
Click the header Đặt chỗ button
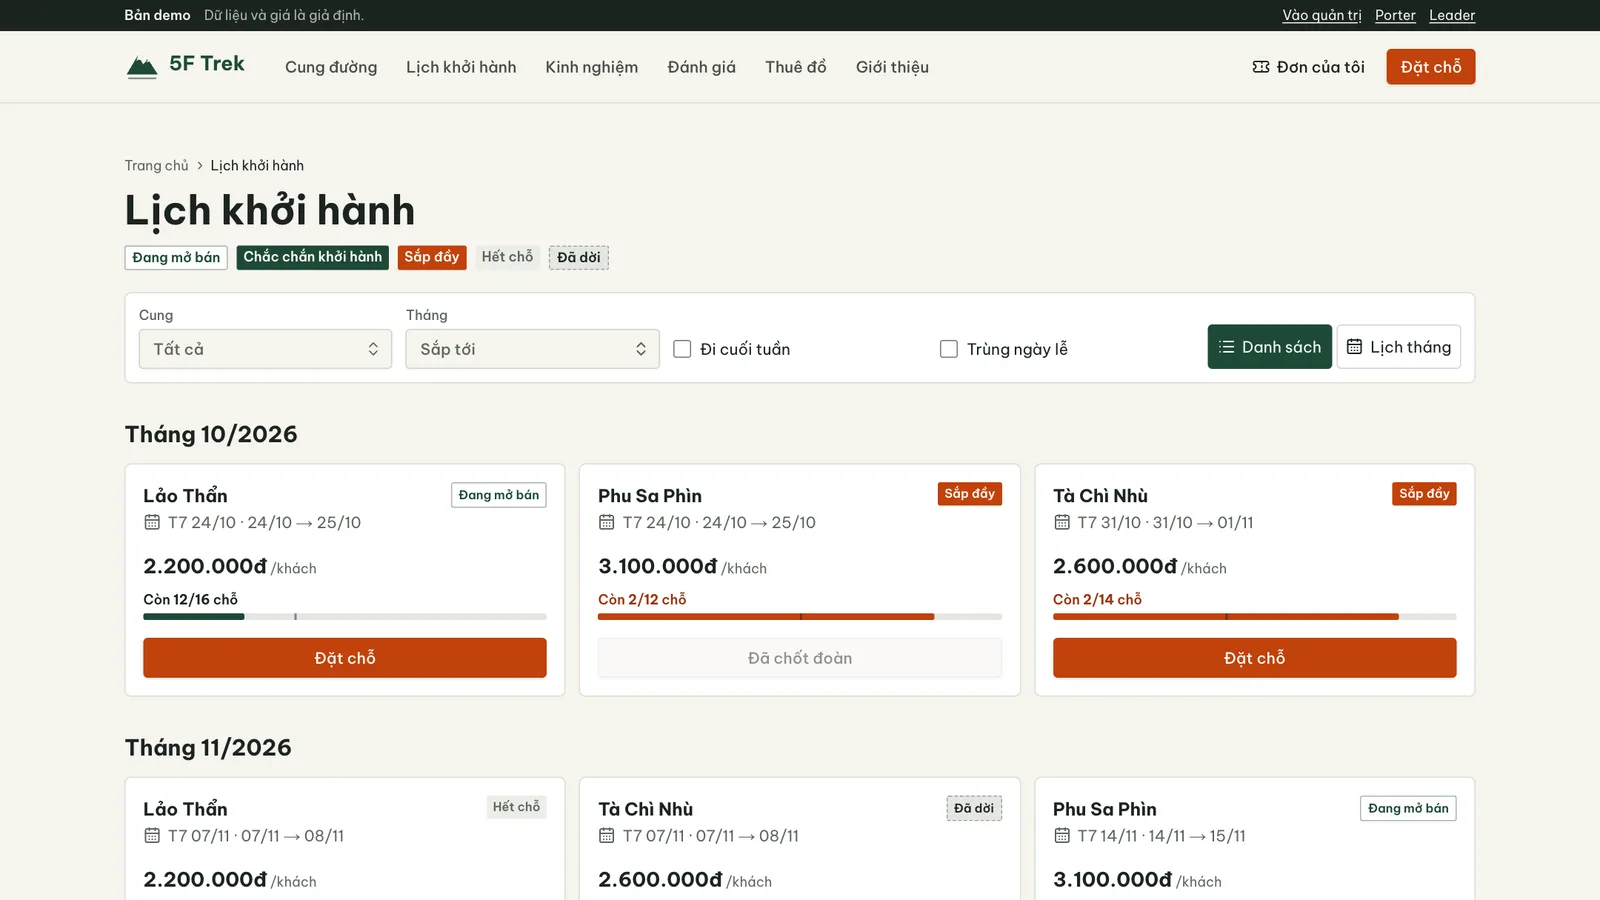(x=1430, y=67)
